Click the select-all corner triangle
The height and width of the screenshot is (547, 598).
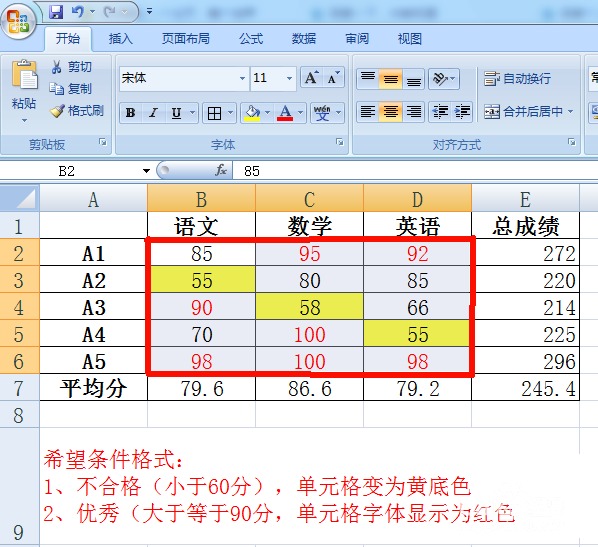pyautogui.click(x=20, y=198)
